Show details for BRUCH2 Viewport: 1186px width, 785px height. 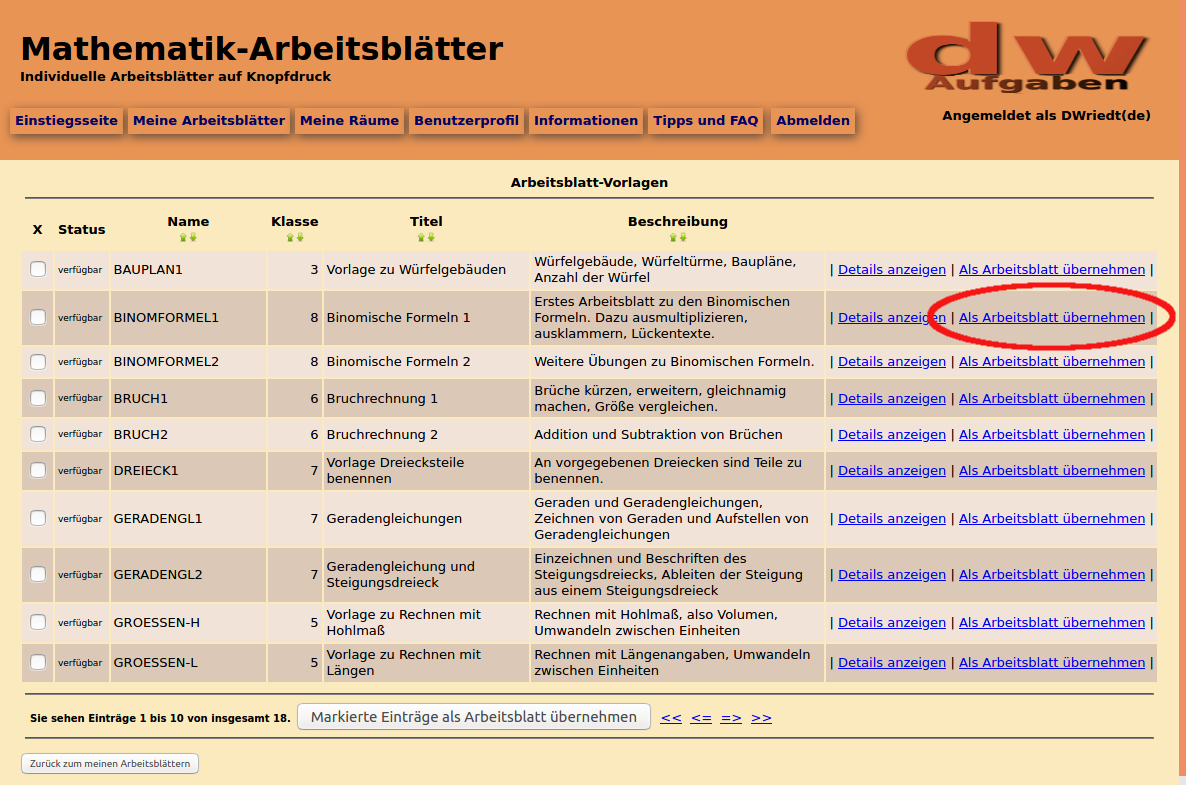point(892,435)
